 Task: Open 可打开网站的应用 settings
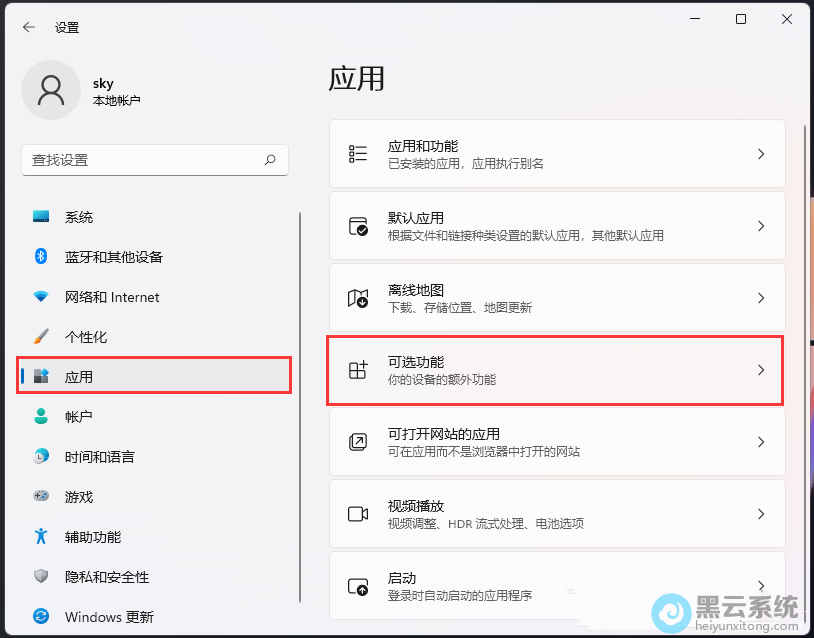click(x=555, y=442)
